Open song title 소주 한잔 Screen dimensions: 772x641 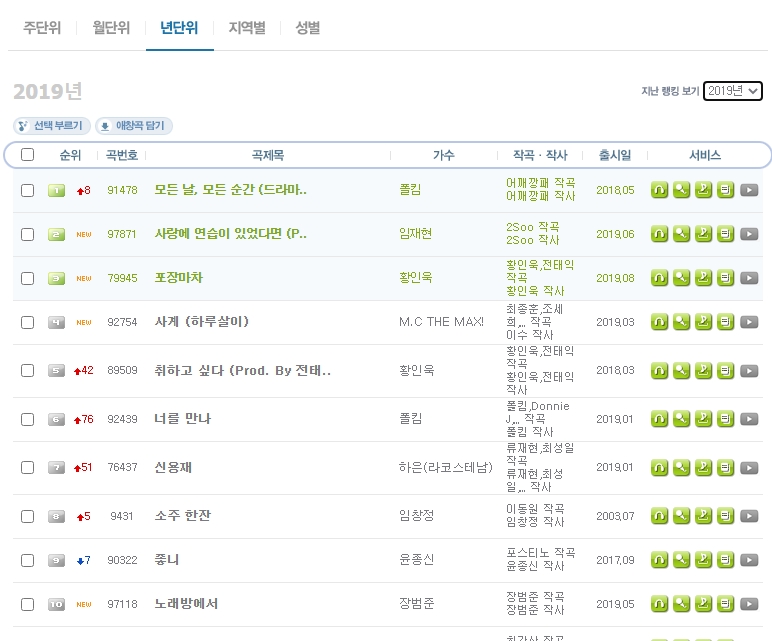click(183, 515)
